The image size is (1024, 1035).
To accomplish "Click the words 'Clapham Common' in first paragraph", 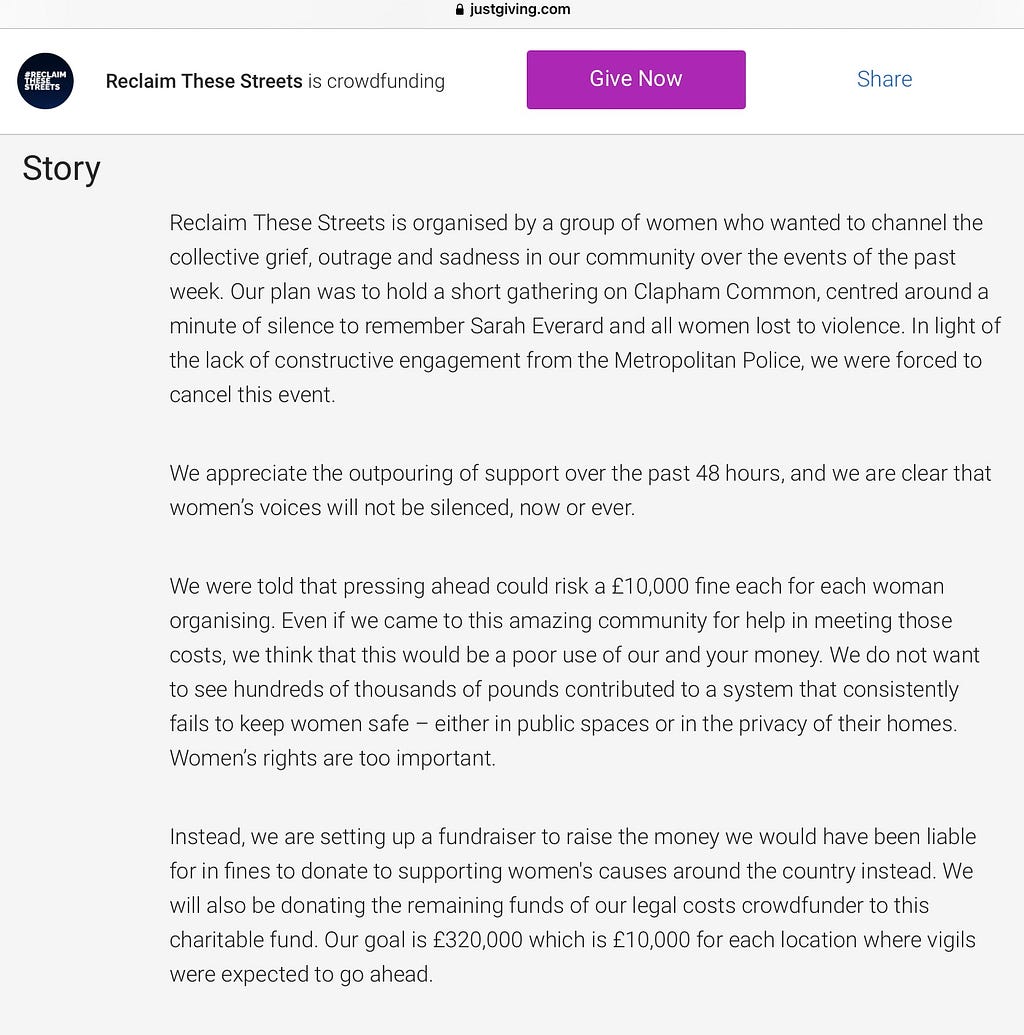I will pyautogui.click(x=724, y=292).
